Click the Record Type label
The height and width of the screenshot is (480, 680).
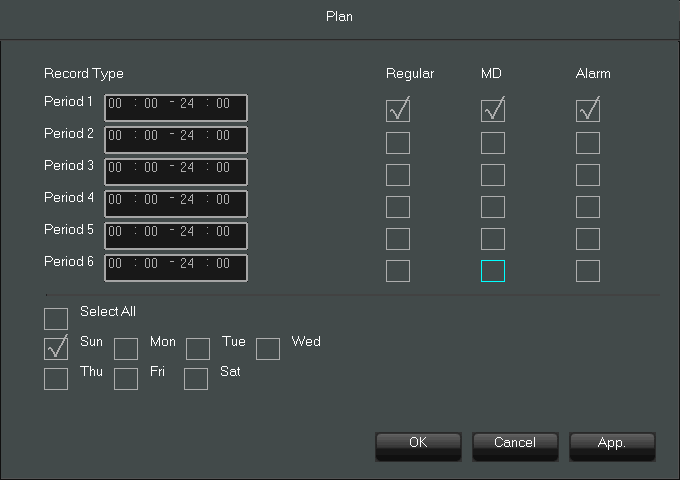click(x=84, y=74)
